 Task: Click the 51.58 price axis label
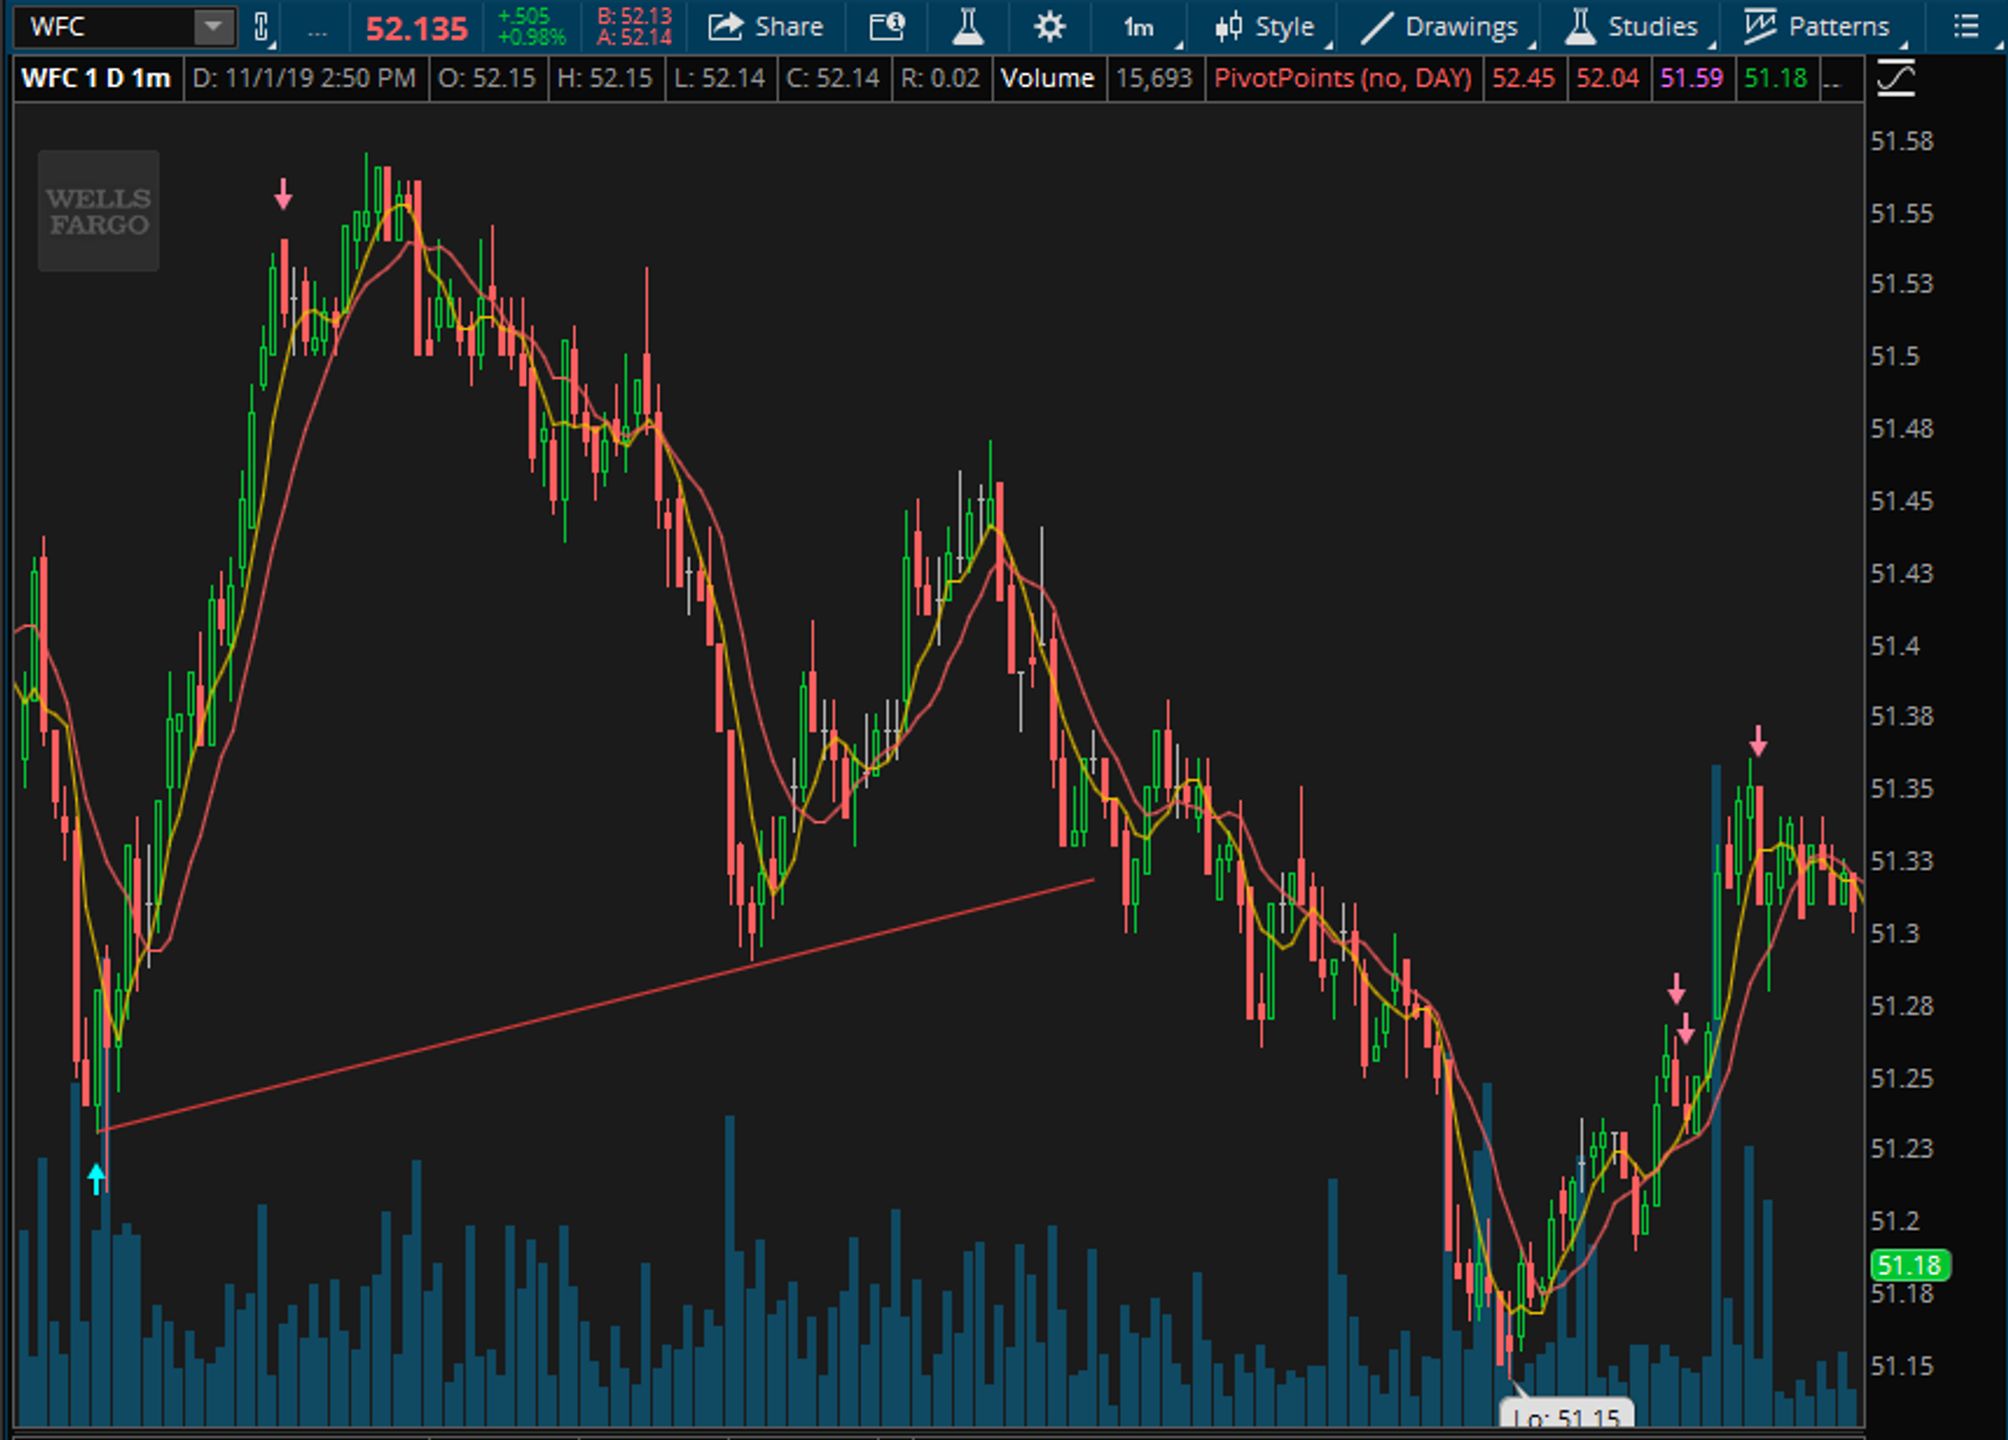coord(1902,142)
